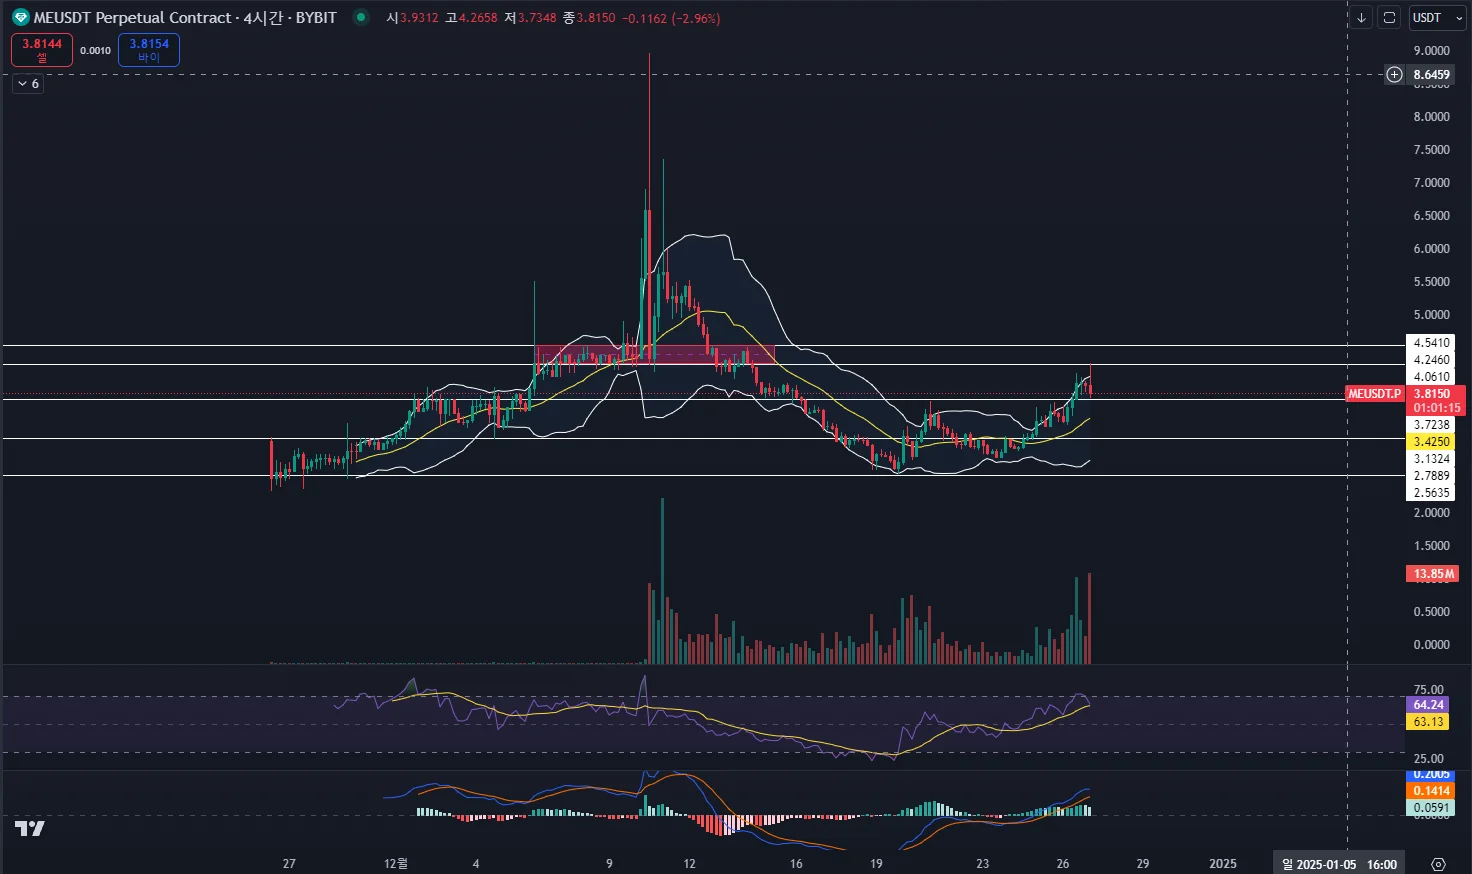The image size is (1472, 874).
Task: Click the down arrow icon beside fullscreen
Action: (x=1361, y=17)
